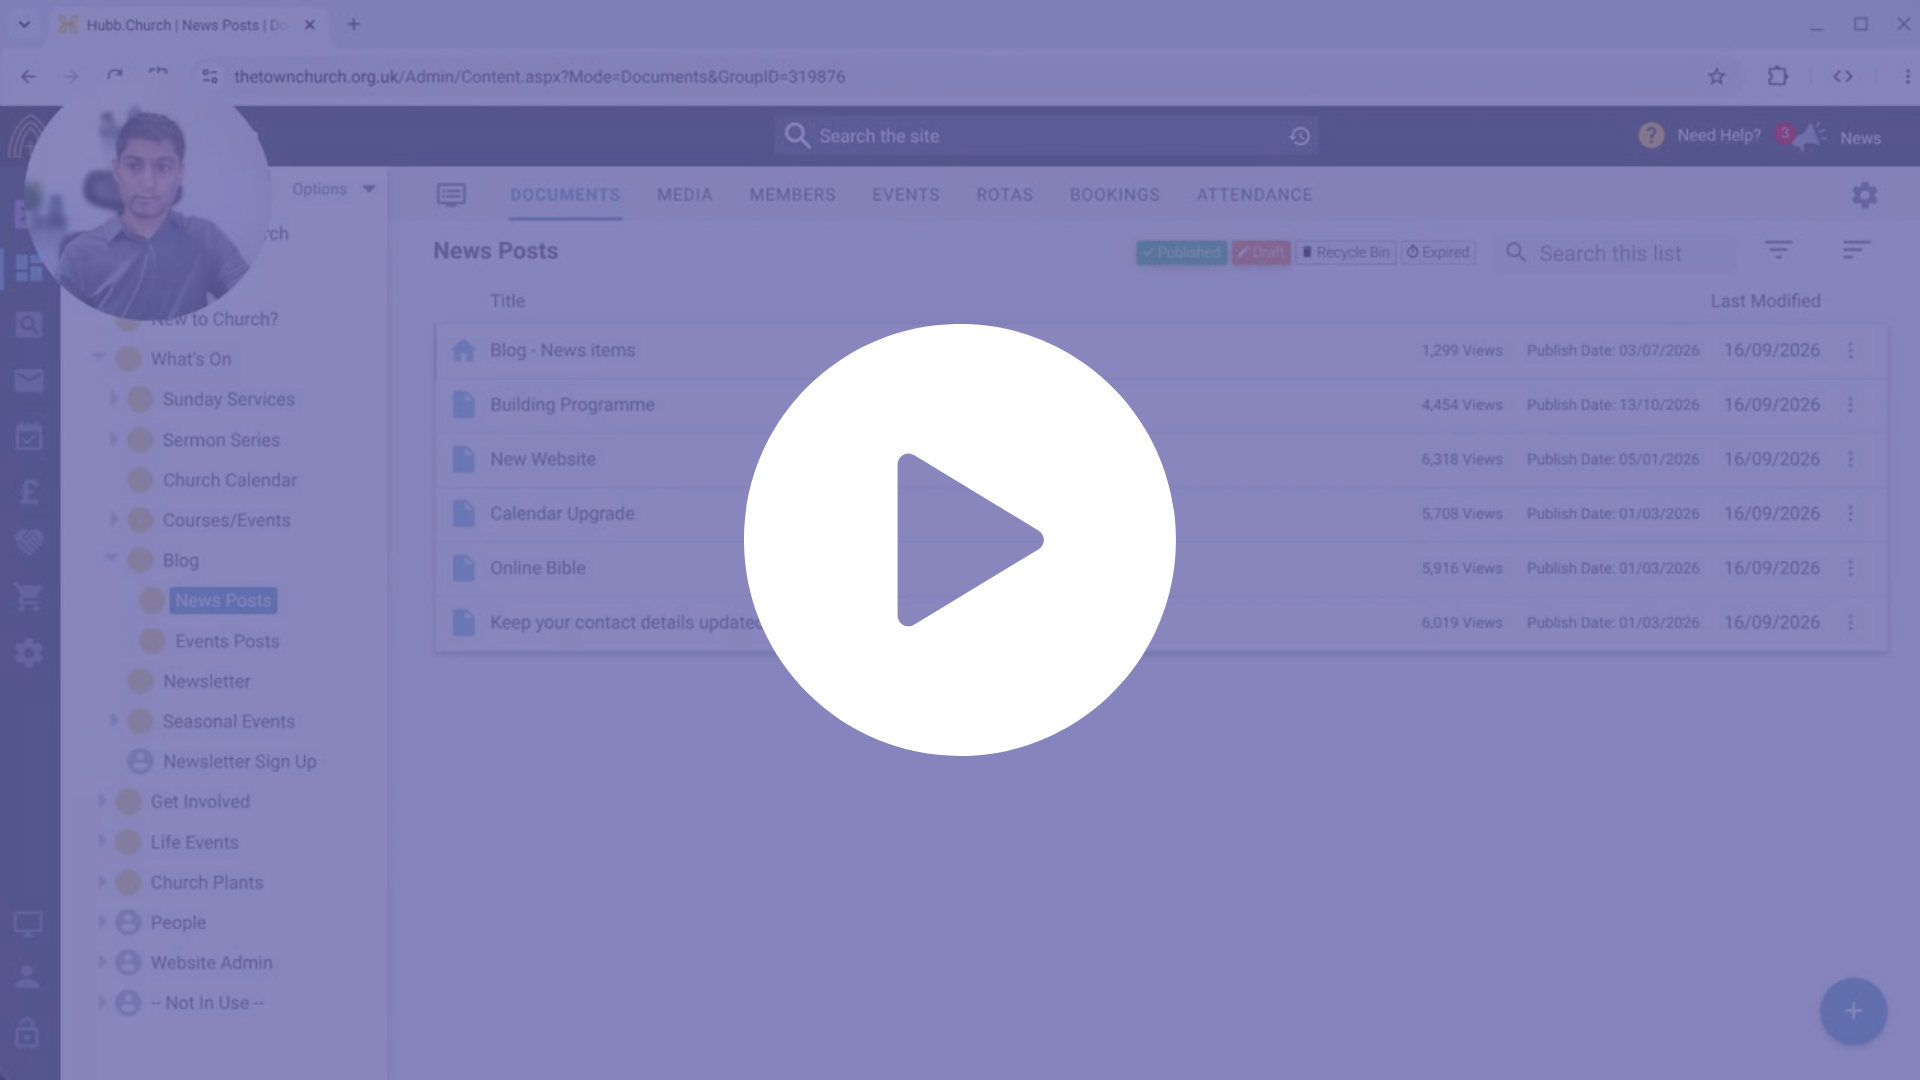
Task: Toggle the Published filter
Action: (x=1181, y=252)
